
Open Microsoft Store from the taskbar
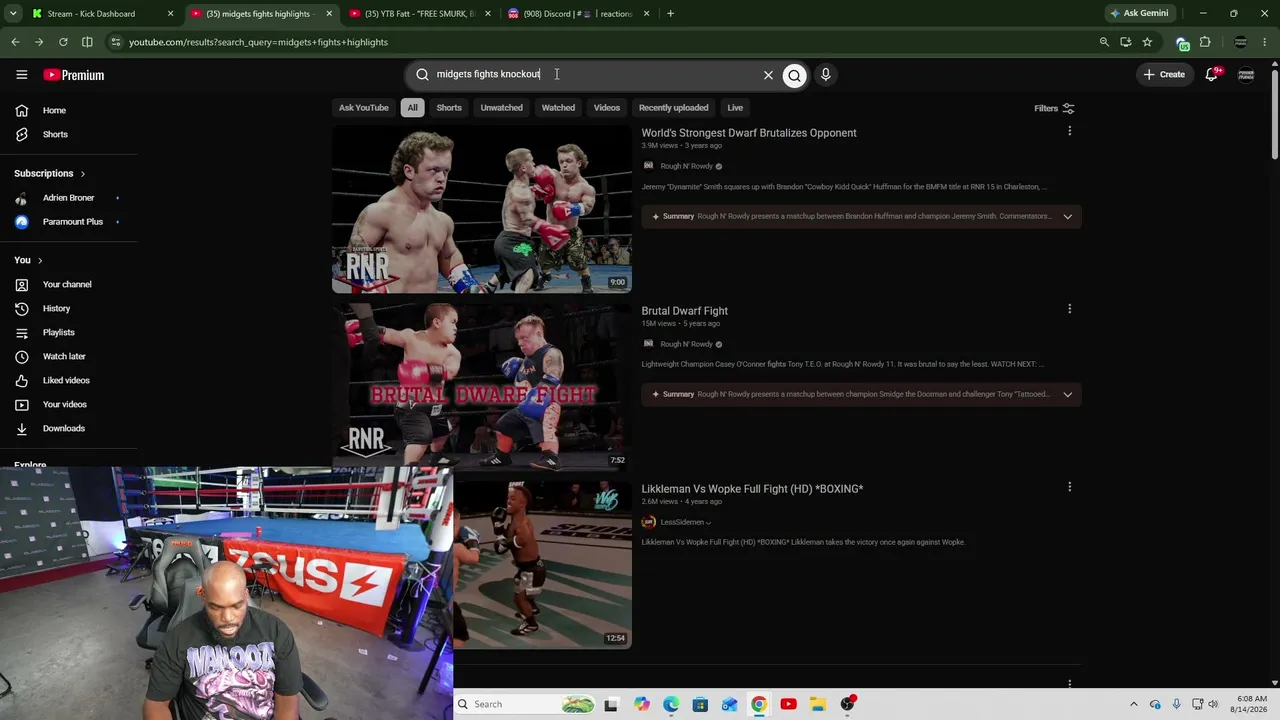tap(700, 704)
